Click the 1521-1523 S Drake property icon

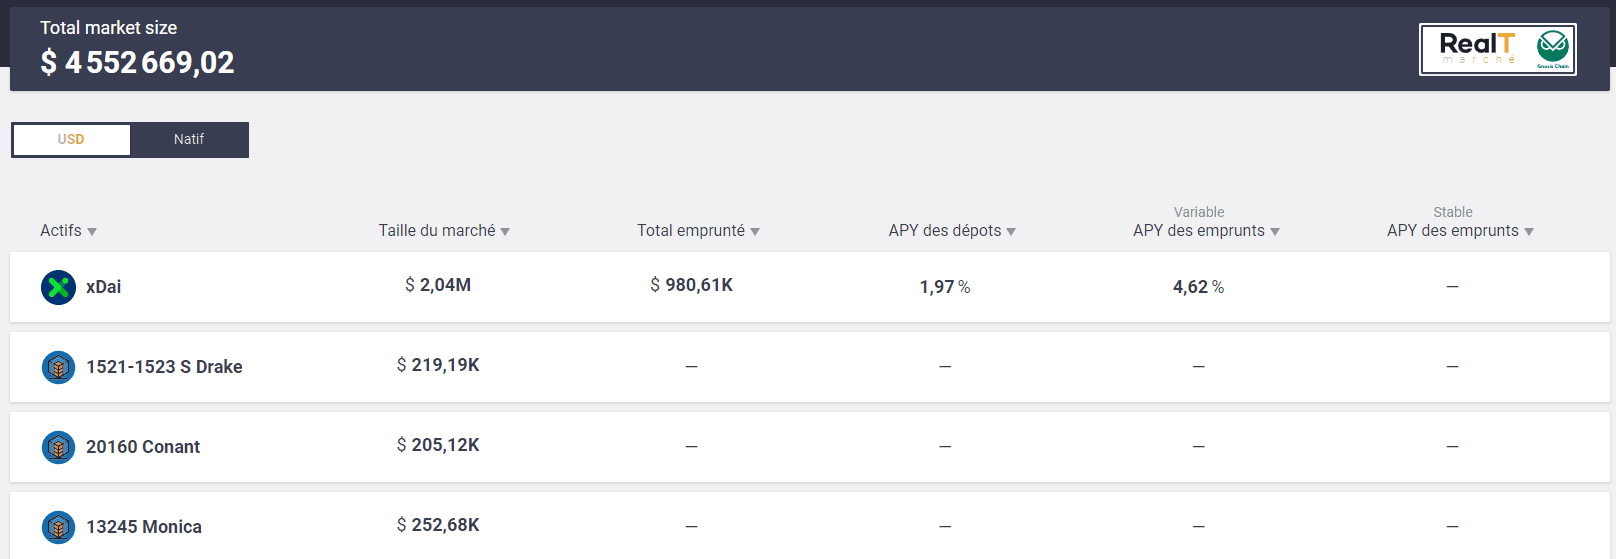point(58,367)
